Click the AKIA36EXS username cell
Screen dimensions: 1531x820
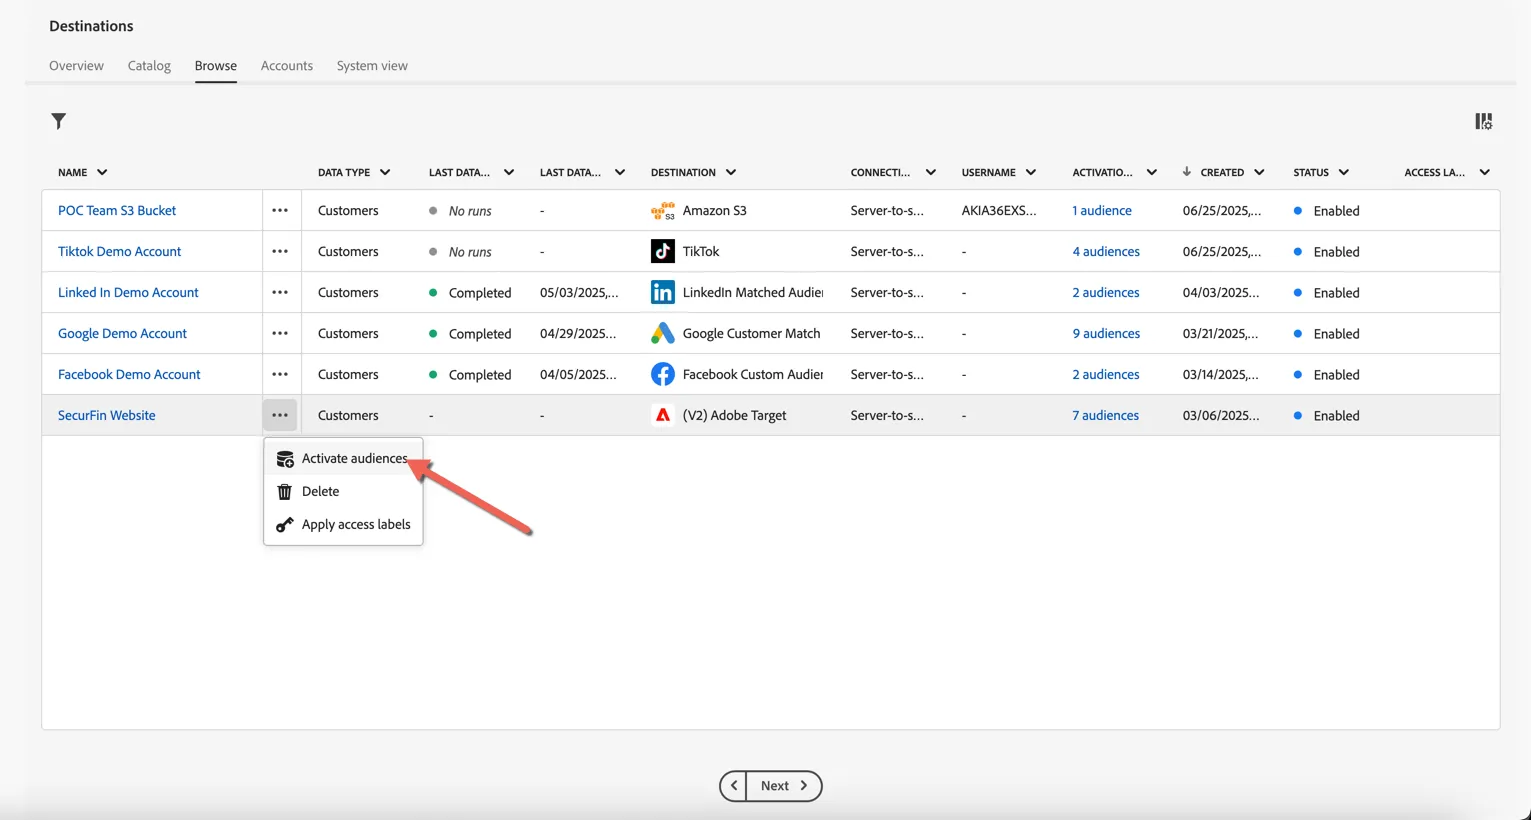pyautogui.click(x=999, y=211)
